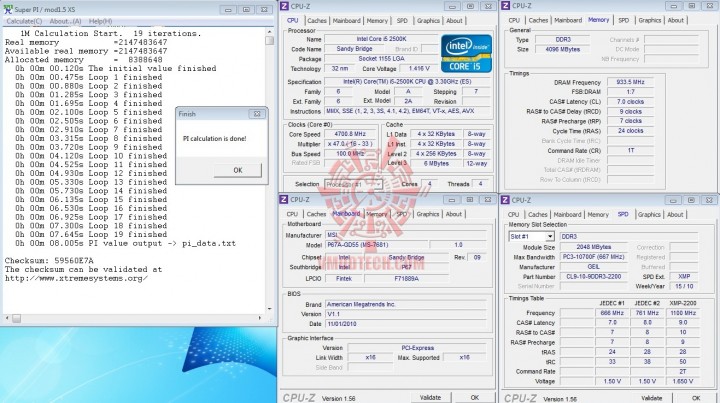Click the horizontal scrollbar thumb in Super PI
Screen dimensions: 720x403
click(x=17, y=318)
